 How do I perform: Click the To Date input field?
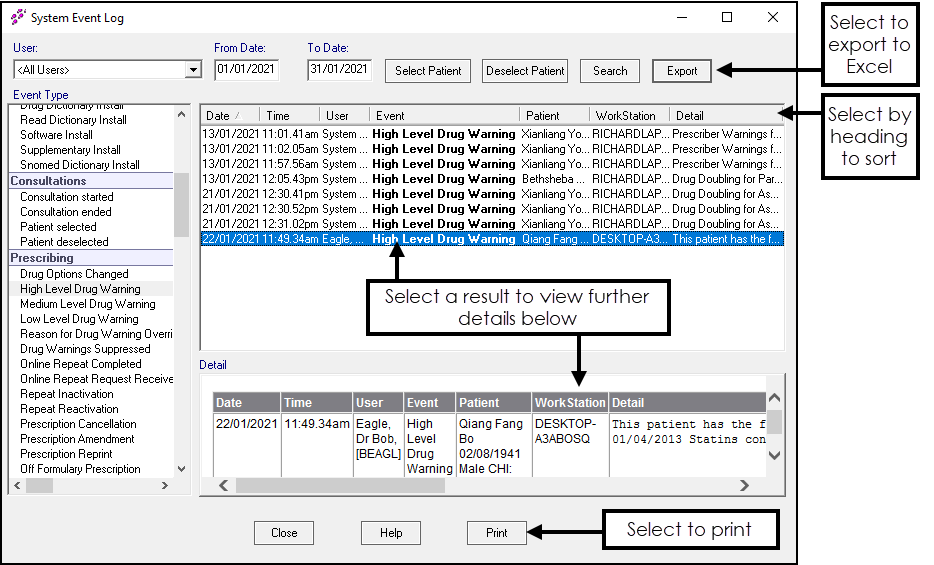[339, 70]
